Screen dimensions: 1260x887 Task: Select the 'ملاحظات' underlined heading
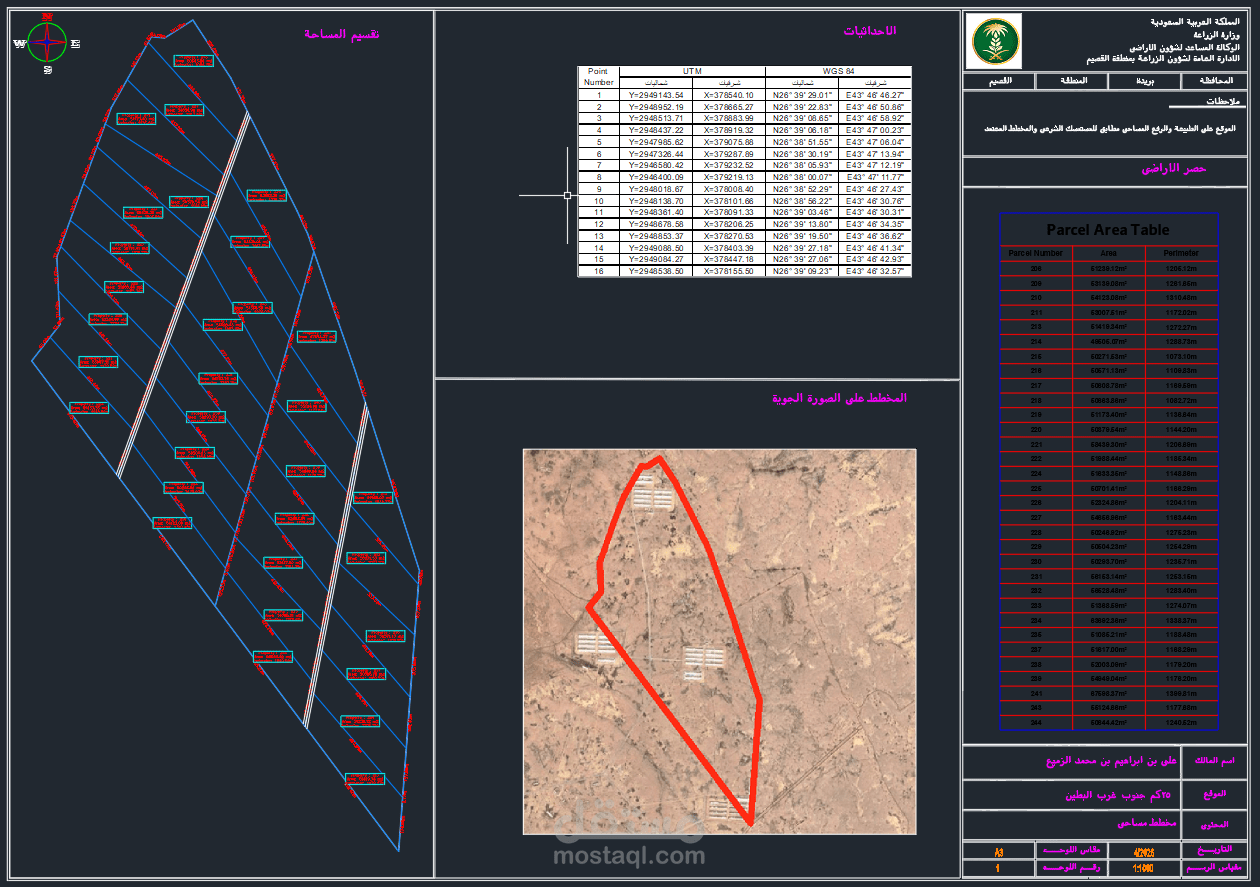pos(1221,102)
